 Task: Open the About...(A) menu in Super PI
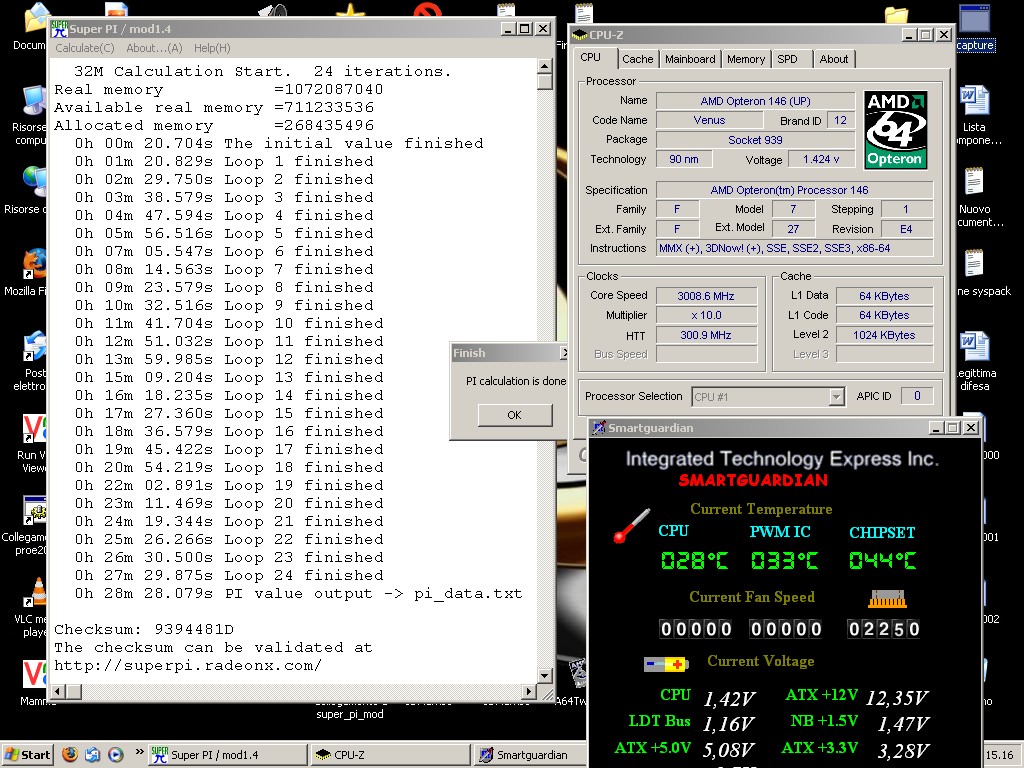click(x=154, y=48)
